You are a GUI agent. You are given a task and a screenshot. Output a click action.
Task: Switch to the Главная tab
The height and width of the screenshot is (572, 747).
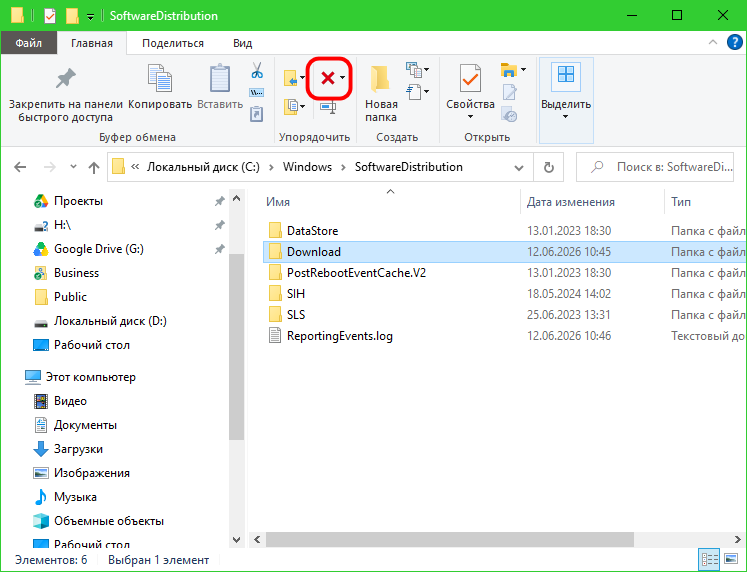pyautogui.click(x=92, y=43)
